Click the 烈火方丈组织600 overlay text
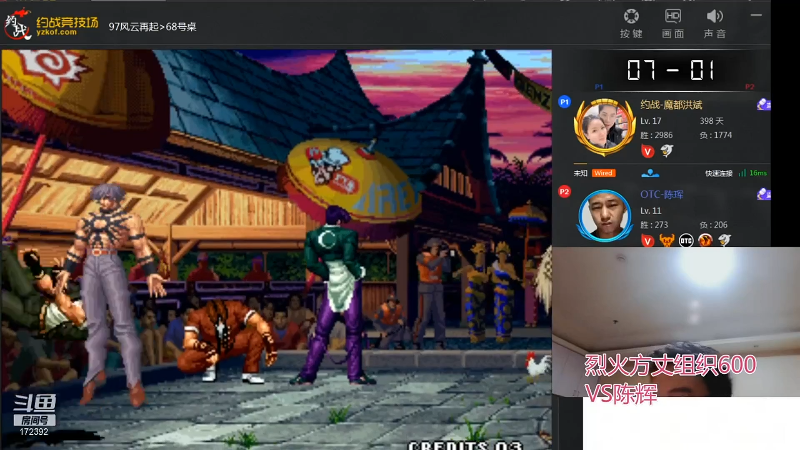The image size is (800, 450). [x=670, y=365]
